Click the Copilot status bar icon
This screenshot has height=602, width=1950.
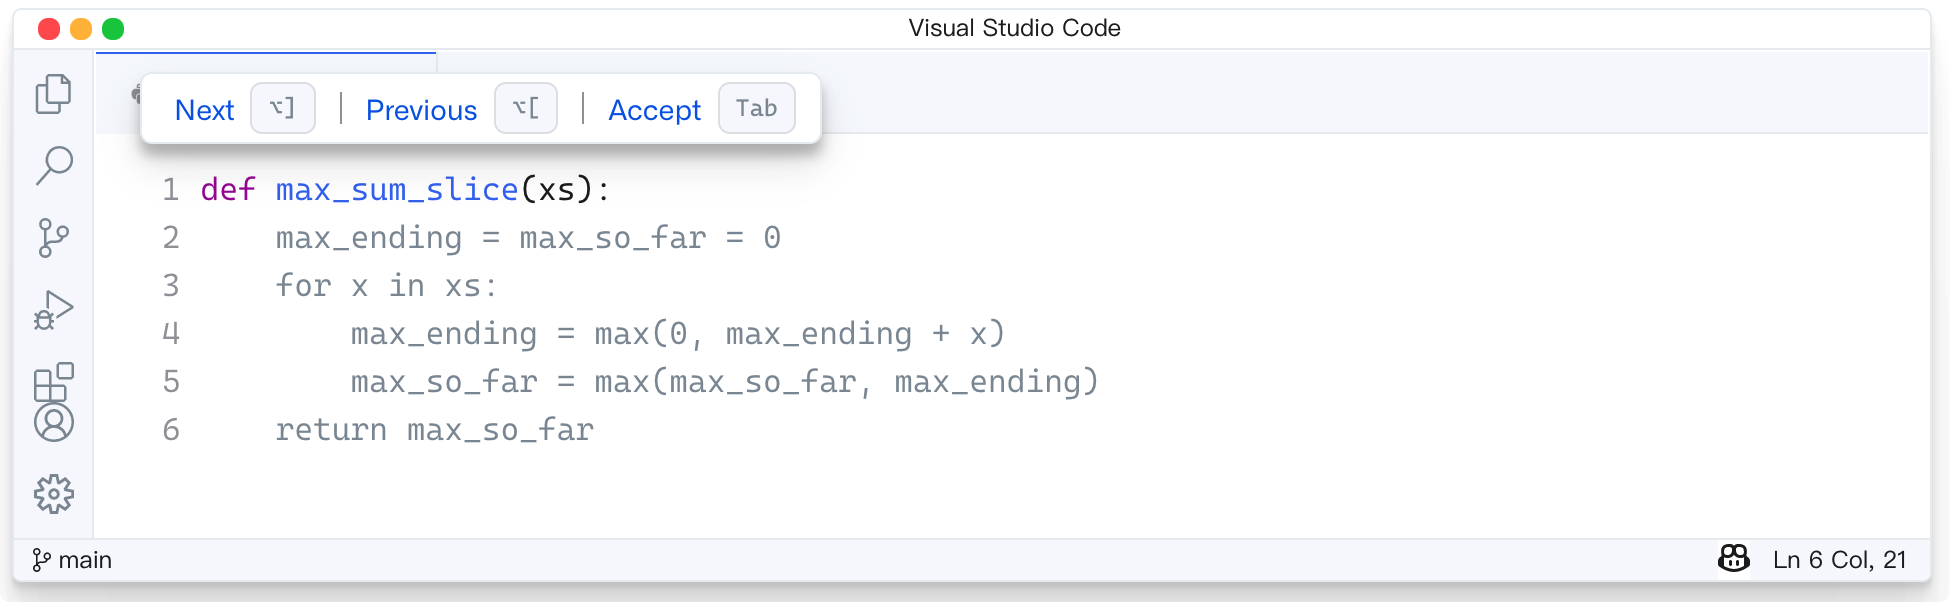[1734, 559]
